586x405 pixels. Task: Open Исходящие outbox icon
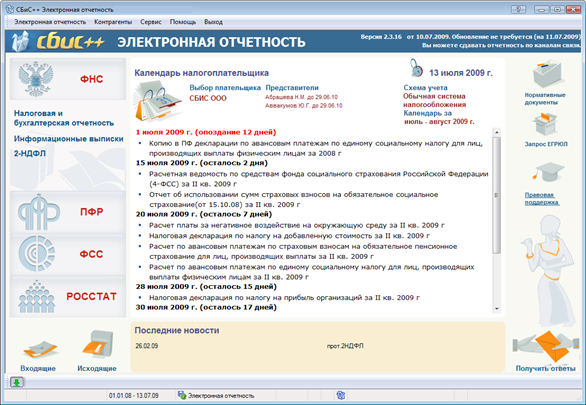click(x=98, y=344)
